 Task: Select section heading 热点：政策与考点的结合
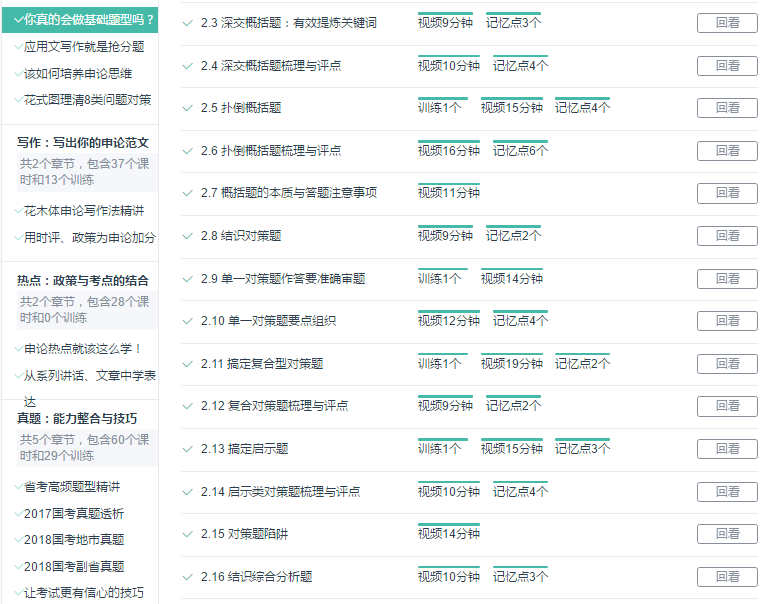pyautogui.click(x=83, y=281)
